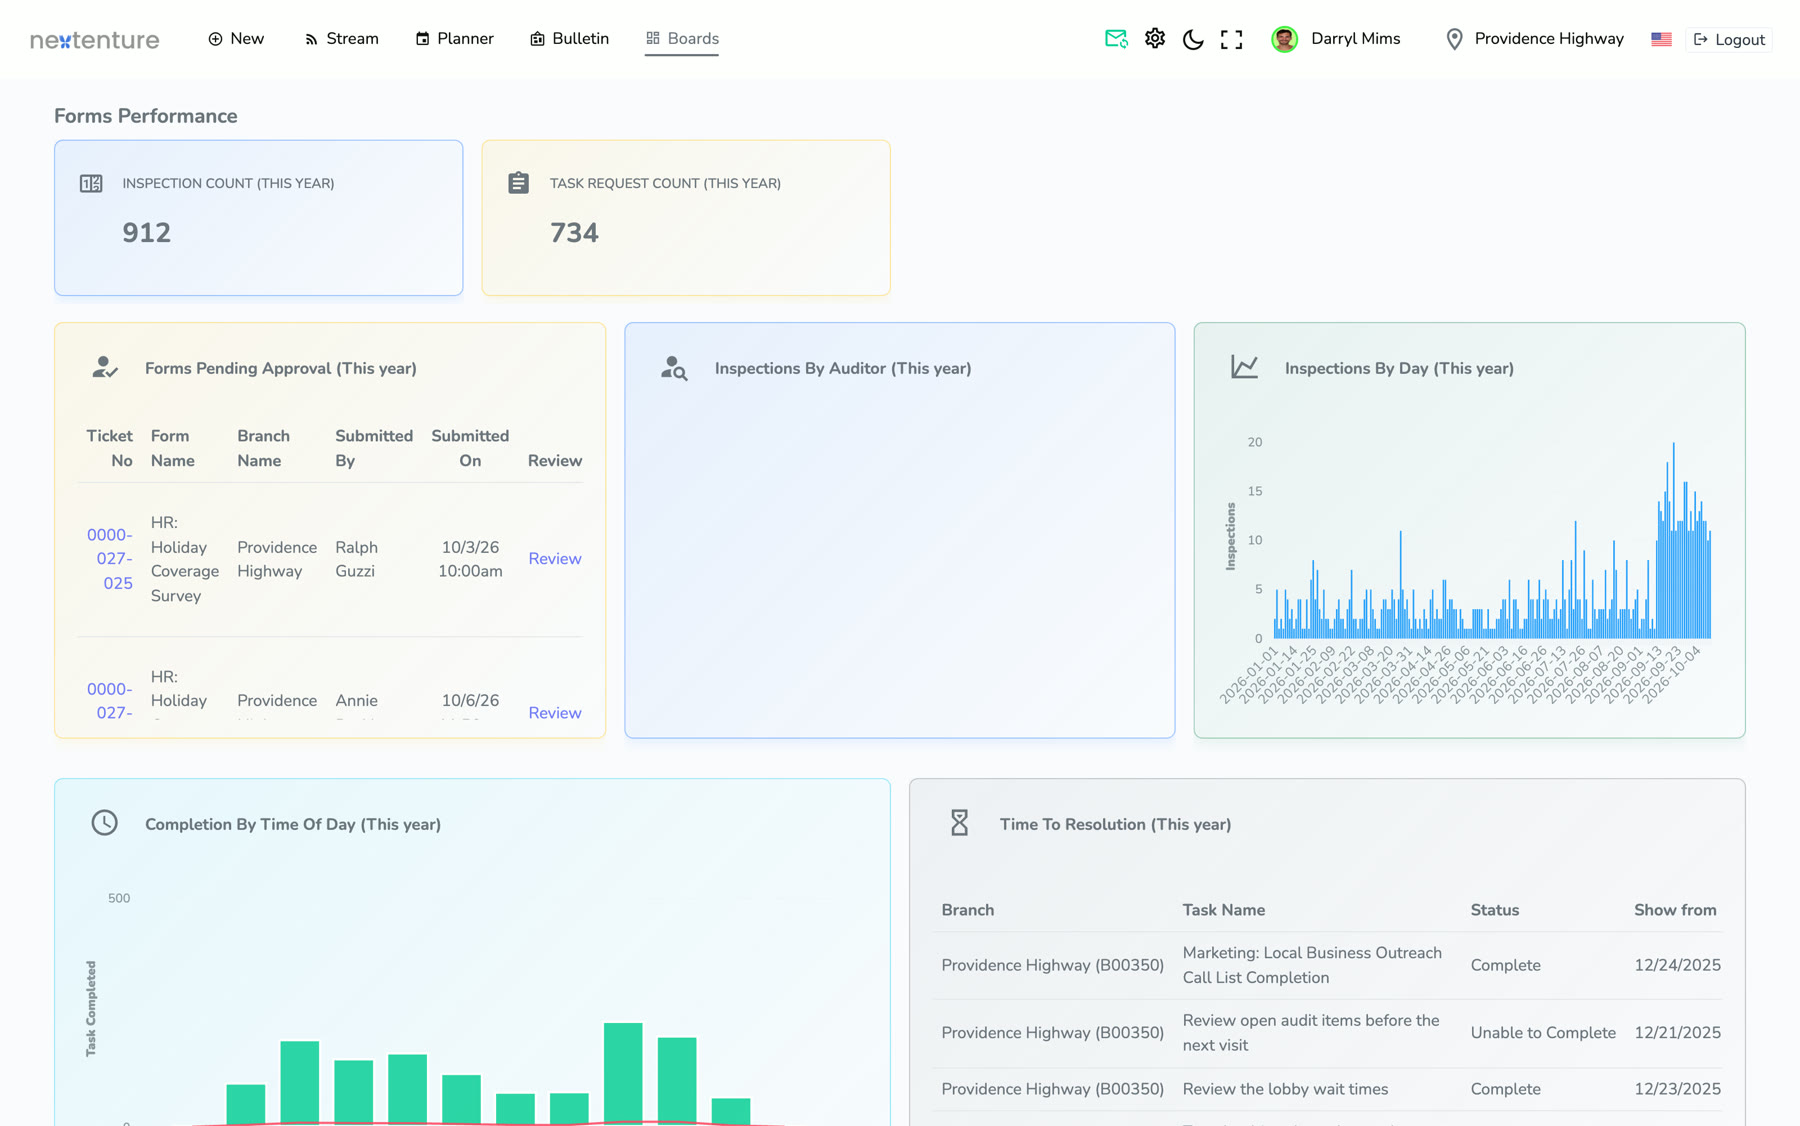Viewport: 1800px width, 1126px height.
Task: Click the Branch header in resolution table
Action: (x=968, y=910)
